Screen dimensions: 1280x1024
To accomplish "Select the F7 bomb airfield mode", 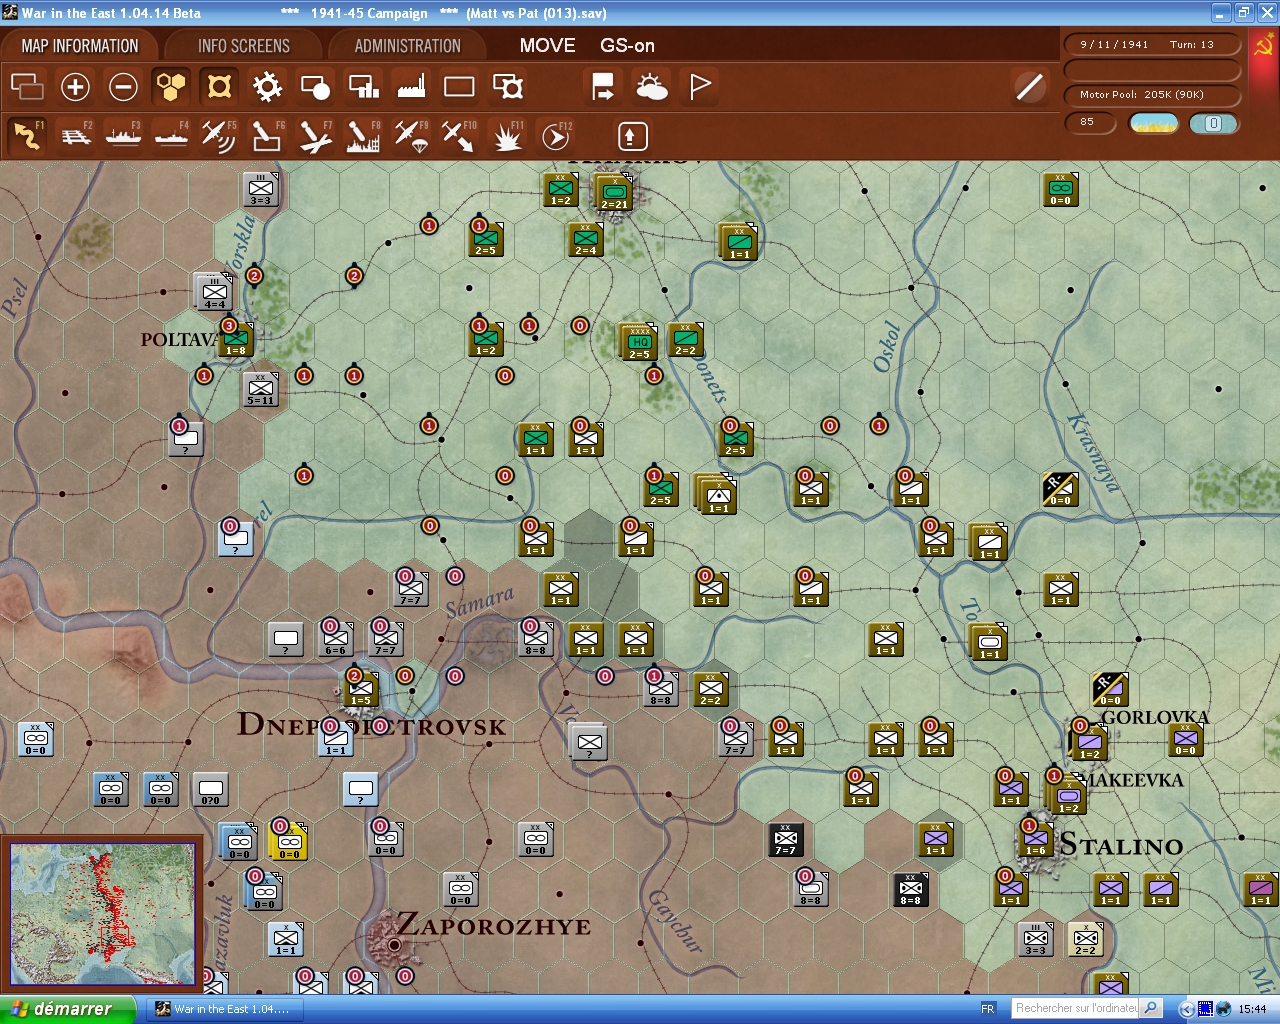I will pyautogui.click(x=315, y=136).
